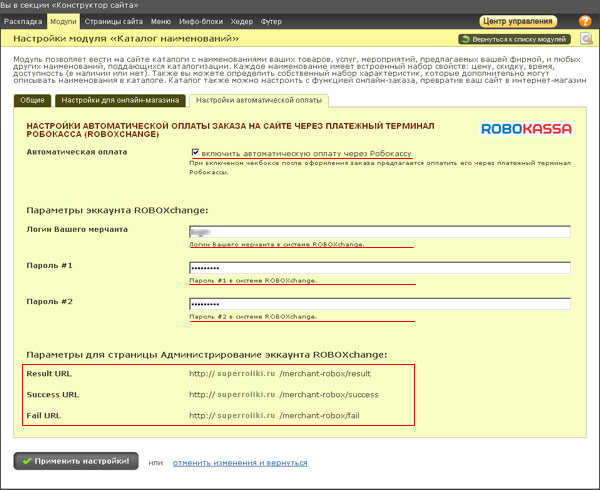
Task: Click the отменить изменения и вернуться link
Action: [x=240, y=463]
